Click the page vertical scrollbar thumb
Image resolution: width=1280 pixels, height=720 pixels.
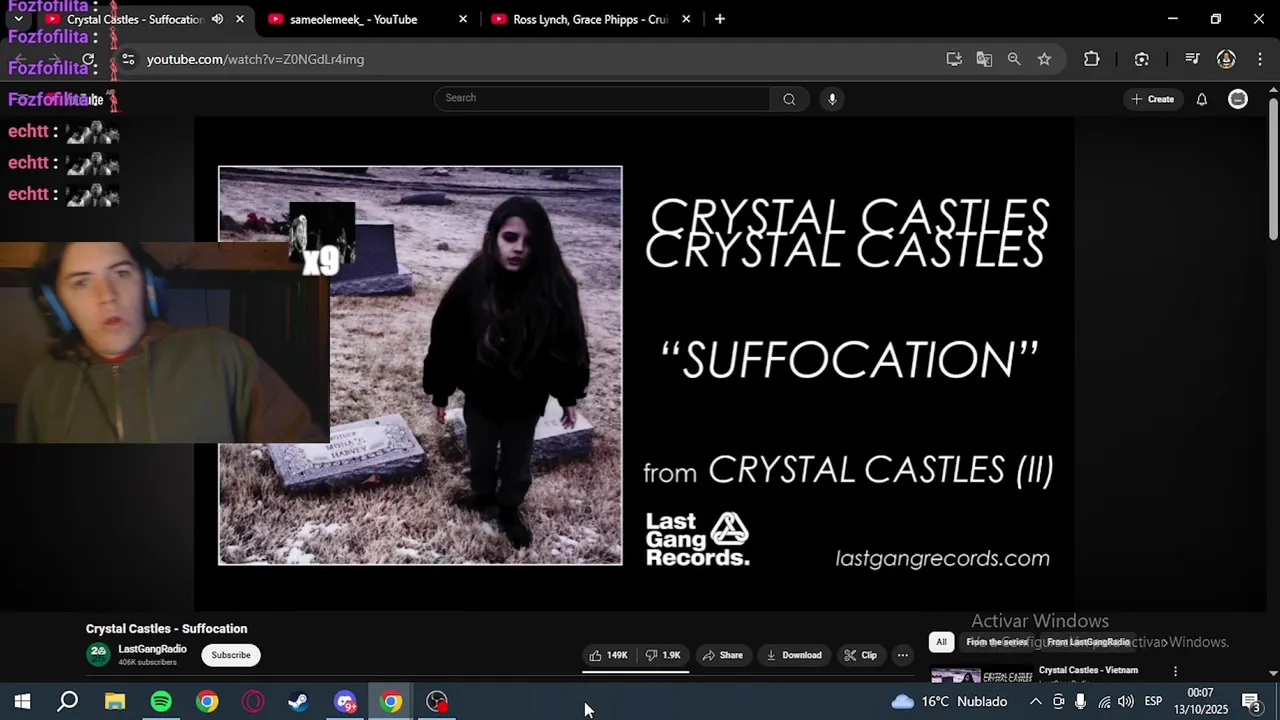click(x=1273, y=168)
